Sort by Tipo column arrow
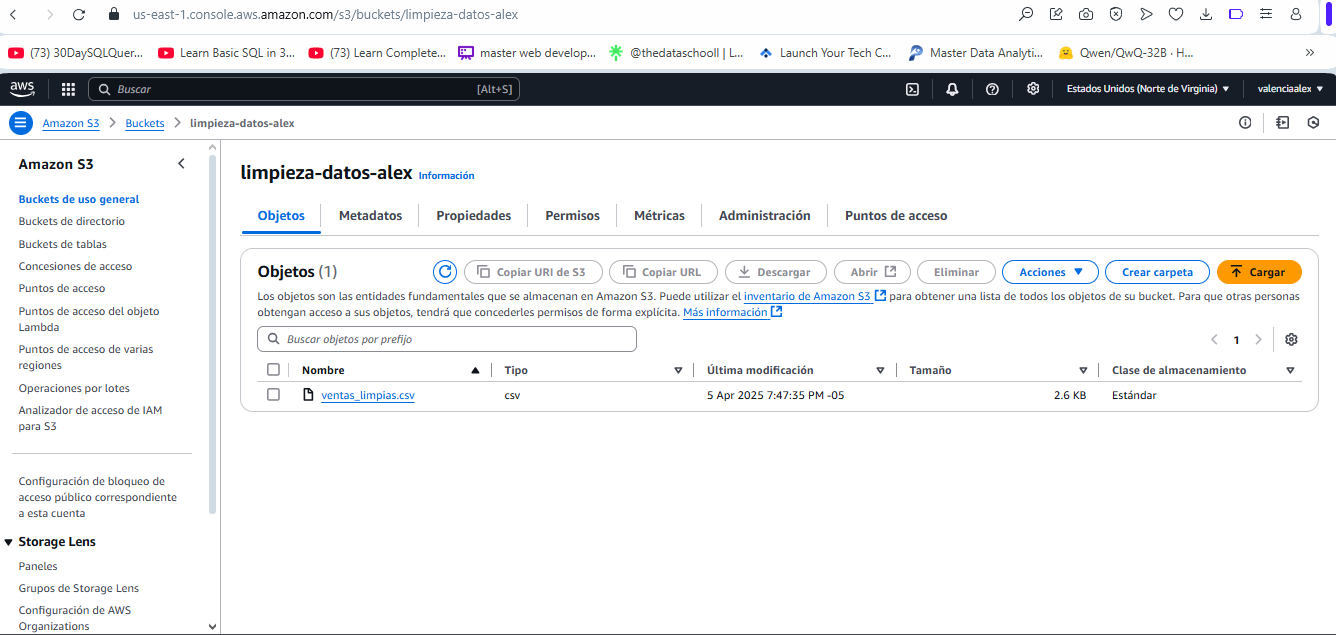The image size is (1336, 635). [678, 370]
